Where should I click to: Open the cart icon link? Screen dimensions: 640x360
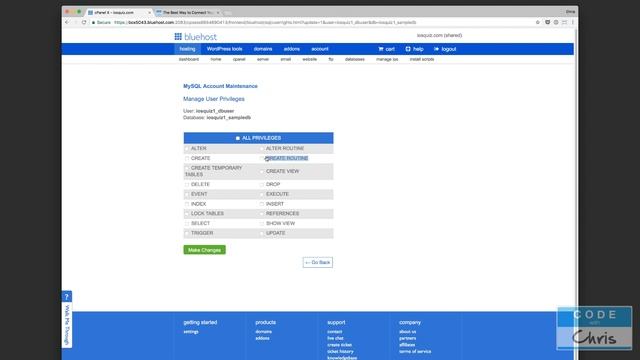[386, 49]
